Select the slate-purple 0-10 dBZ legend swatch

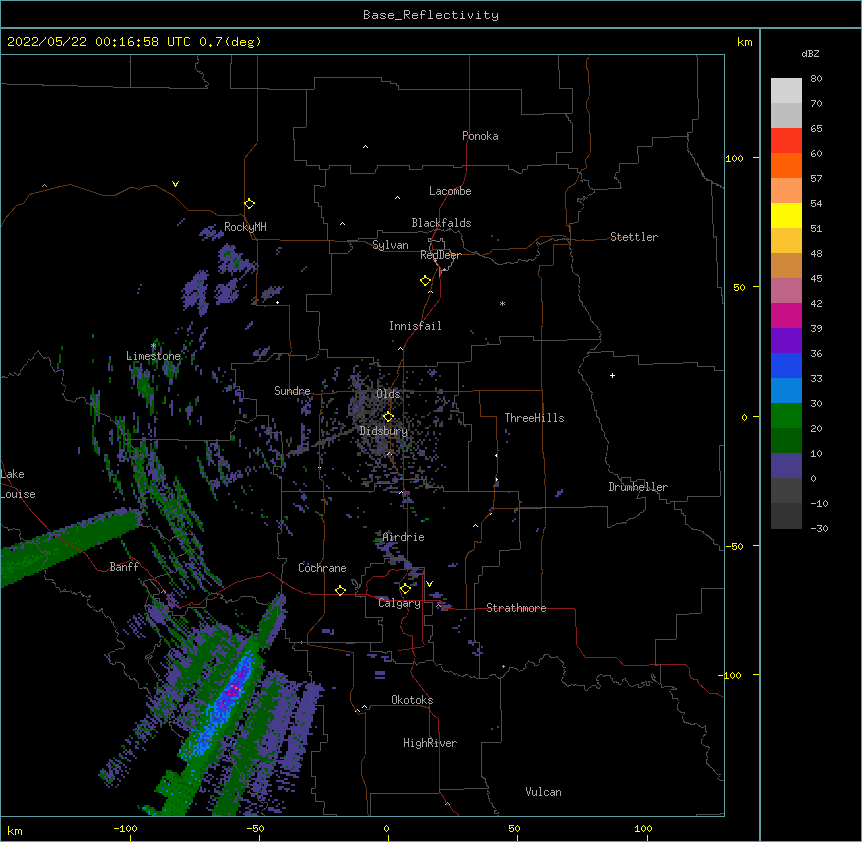(786, 466)
